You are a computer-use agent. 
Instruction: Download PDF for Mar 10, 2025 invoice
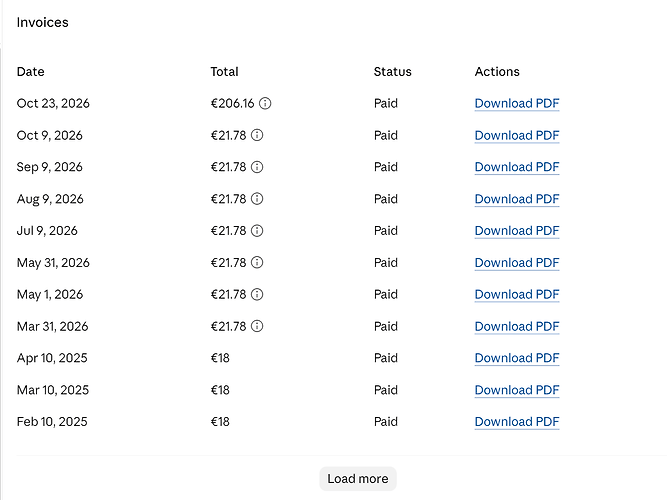point(517,390)
